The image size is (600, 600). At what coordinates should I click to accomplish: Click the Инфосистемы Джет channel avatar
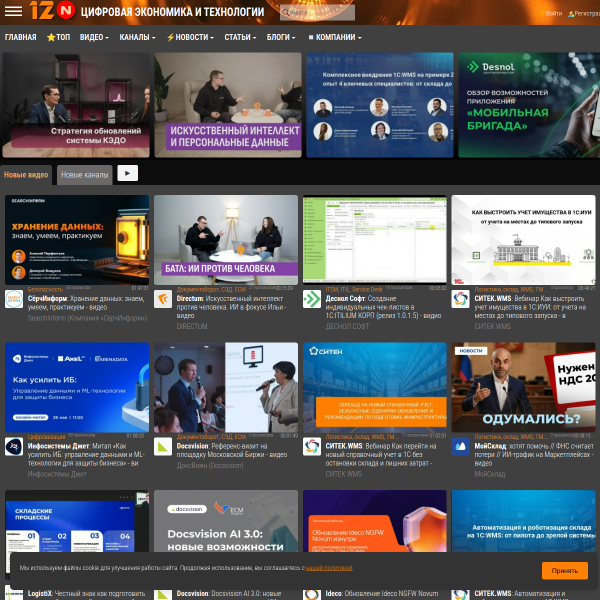tap(14, 446)
